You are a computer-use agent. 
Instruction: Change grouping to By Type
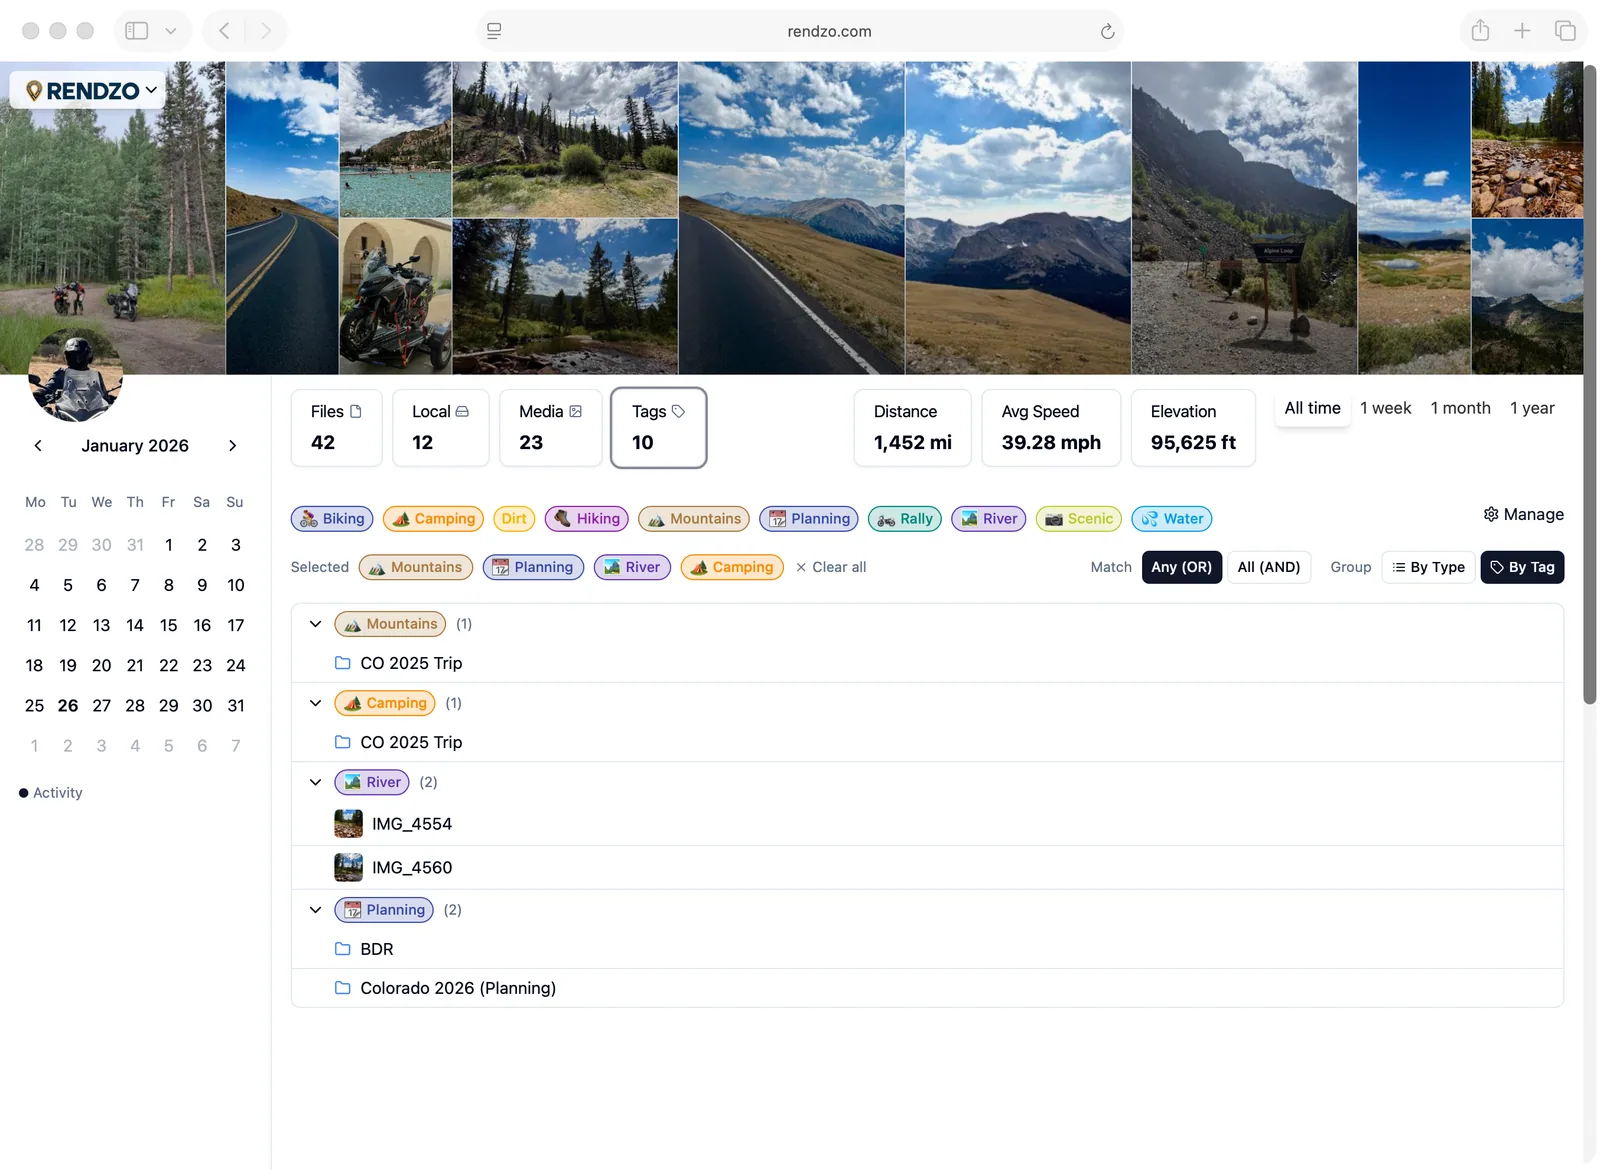pos(1427,567)
